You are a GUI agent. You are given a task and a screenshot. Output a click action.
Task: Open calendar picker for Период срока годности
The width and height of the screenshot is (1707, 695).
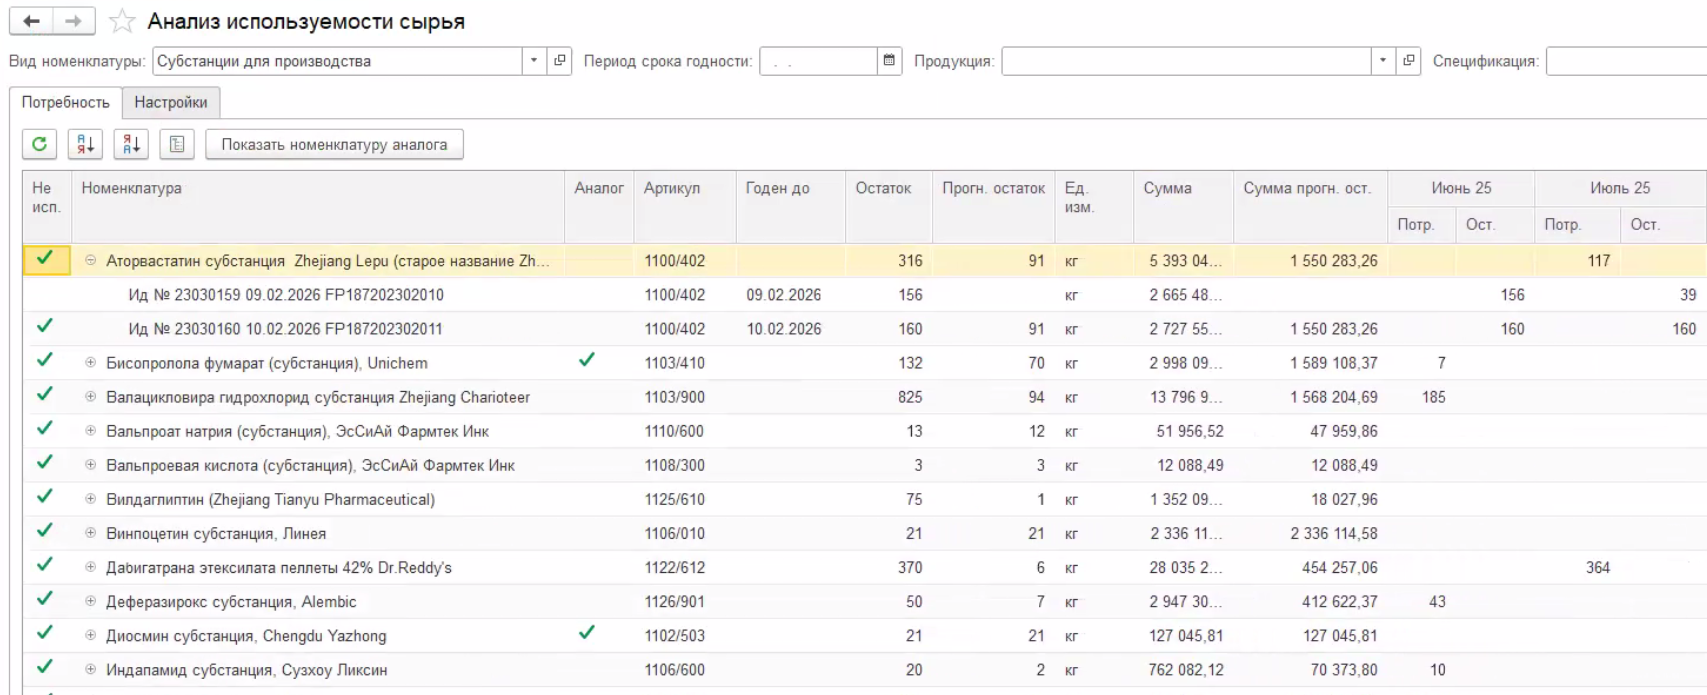coord(889,61)
